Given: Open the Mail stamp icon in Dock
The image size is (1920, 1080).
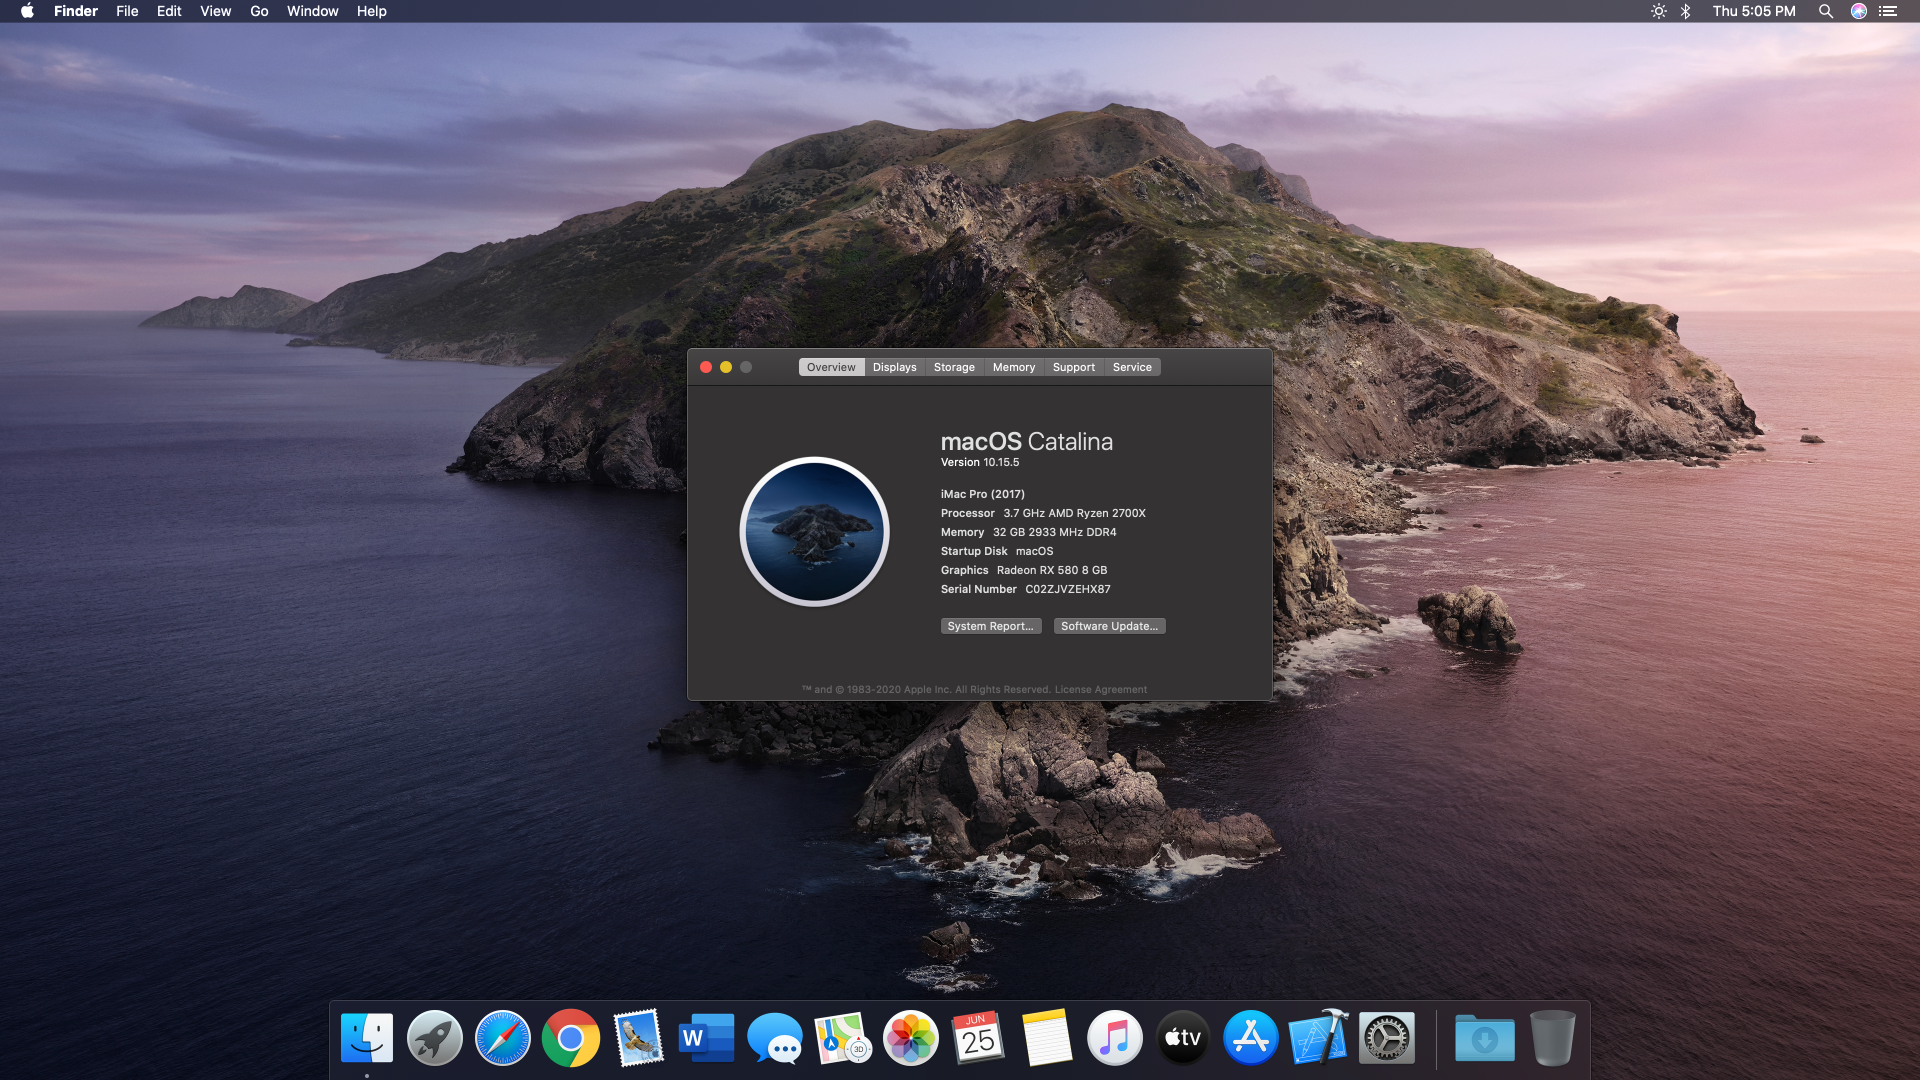Looking at the screenshot, I should coord(638,1038).
